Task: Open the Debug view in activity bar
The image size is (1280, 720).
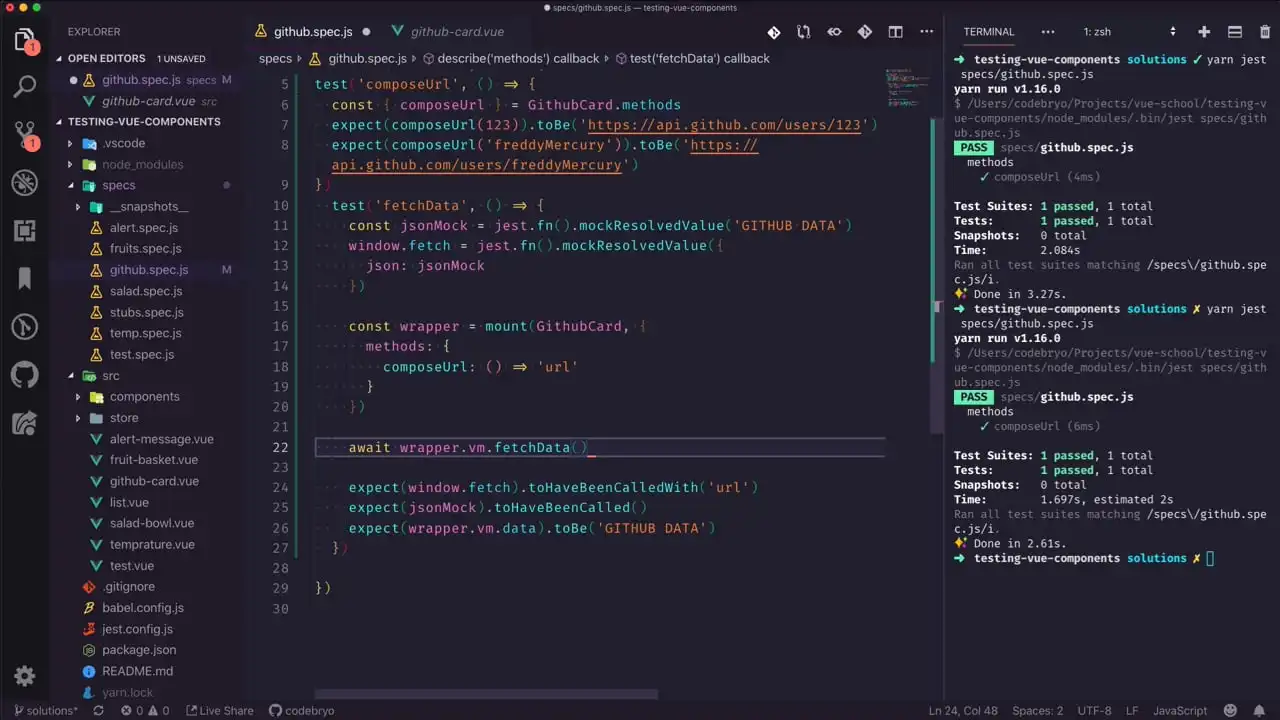Action: pyautogui.click(x=25, y=183)
